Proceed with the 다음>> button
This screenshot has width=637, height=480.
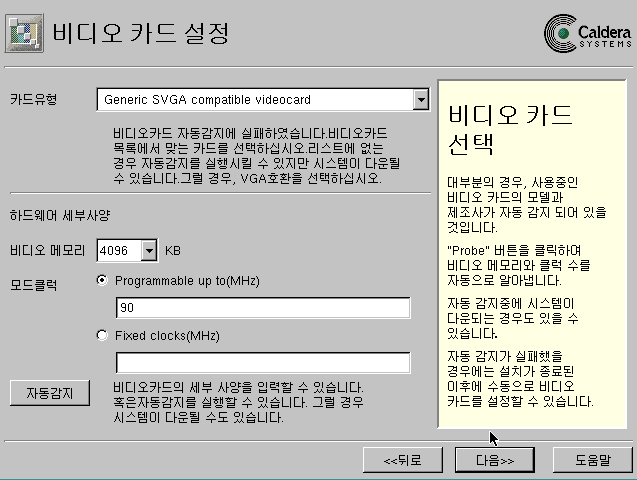tap(494, 460)
